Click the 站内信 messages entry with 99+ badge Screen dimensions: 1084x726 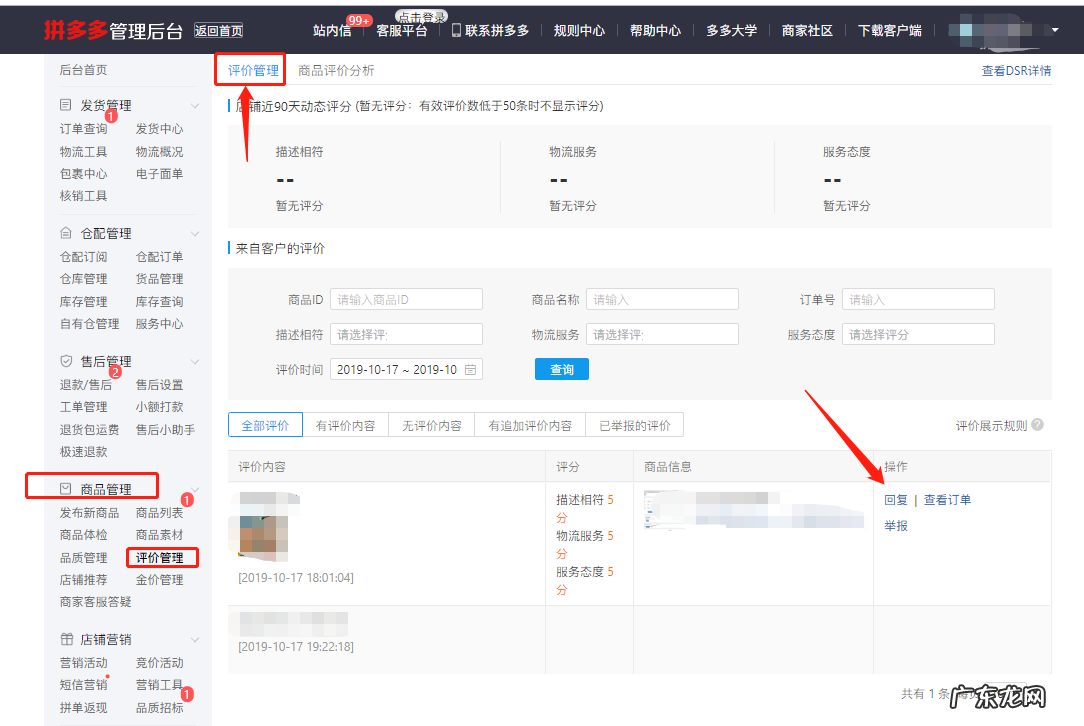click(x=332, y=30)
